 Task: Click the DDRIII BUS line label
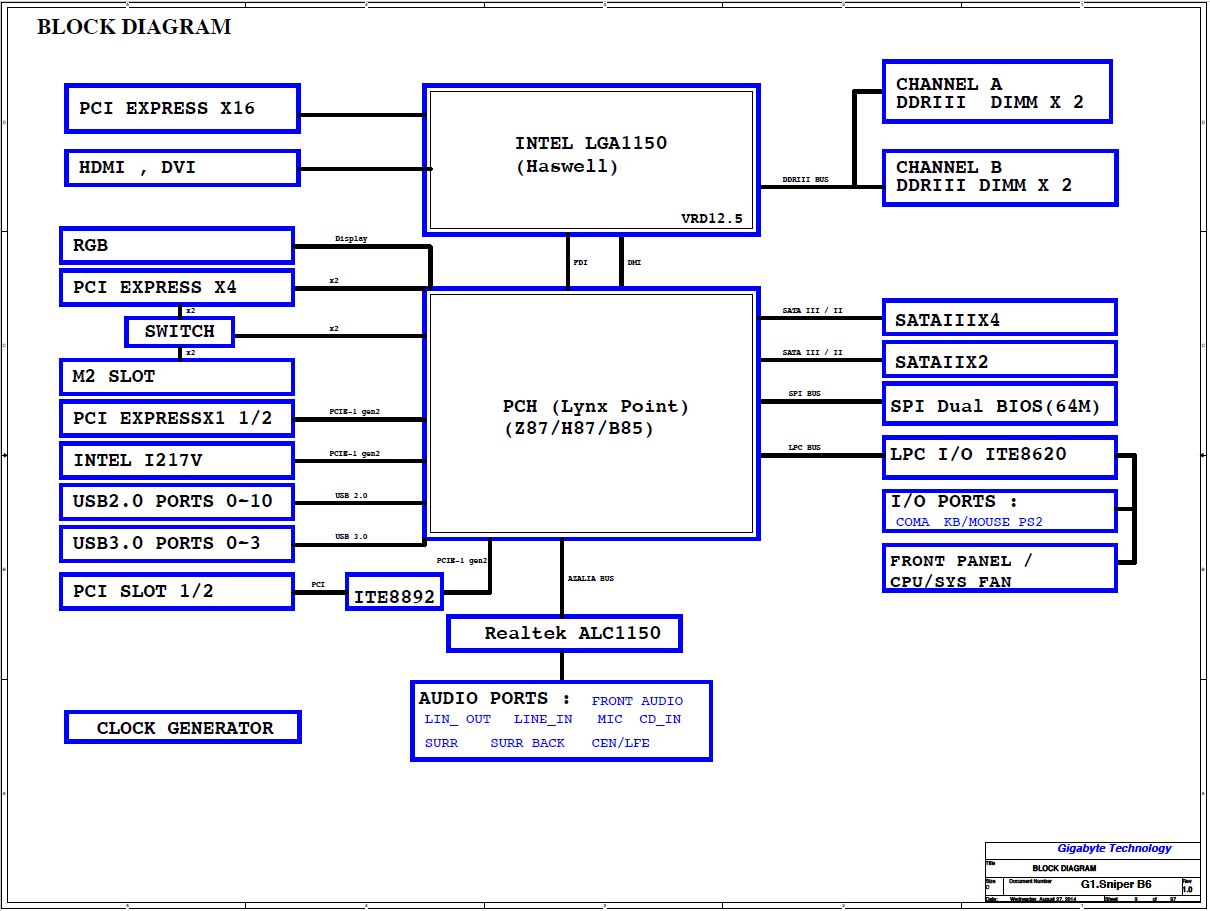(x=806, y=180)
